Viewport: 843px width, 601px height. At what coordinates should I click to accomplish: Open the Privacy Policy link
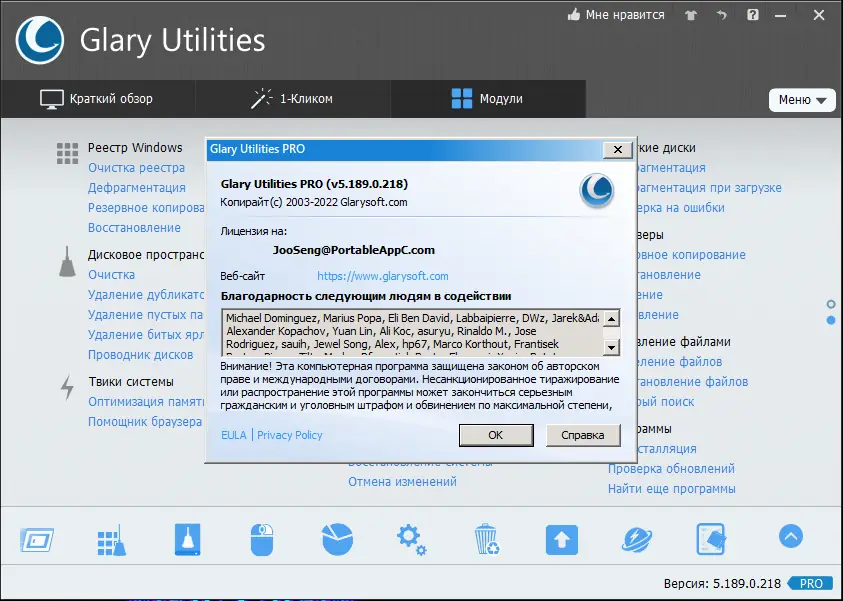point(290,435)
